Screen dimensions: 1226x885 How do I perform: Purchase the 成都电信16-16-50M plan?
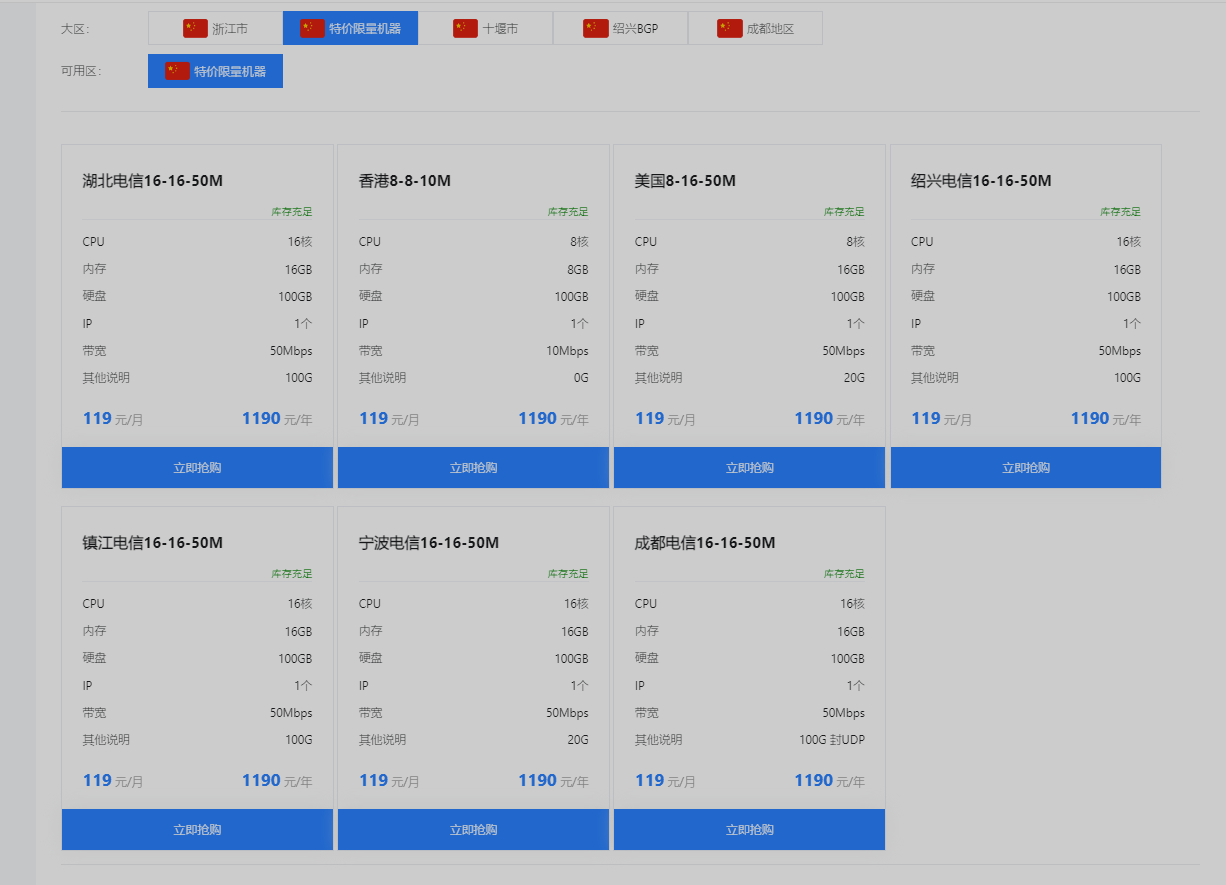[749, 830]
